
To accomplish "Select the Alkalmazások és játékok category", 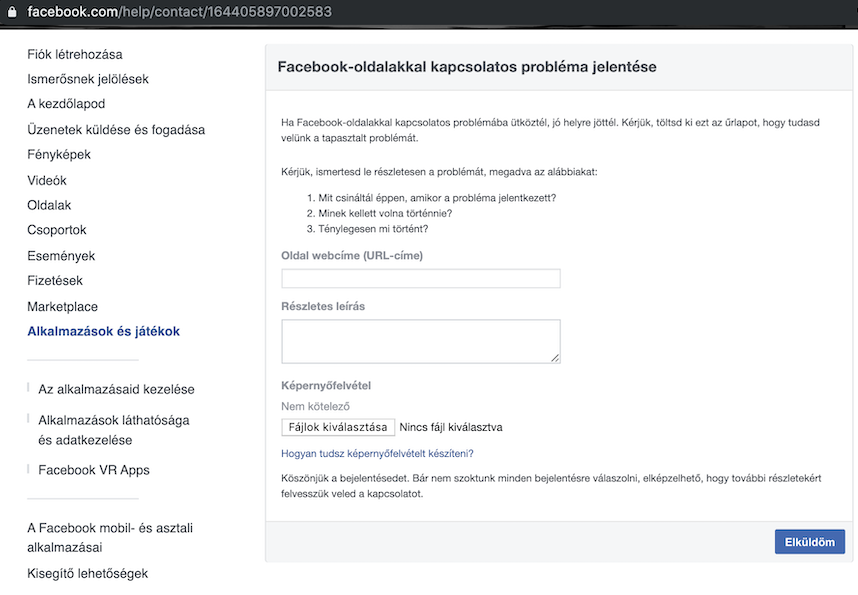I will point(104,331).
